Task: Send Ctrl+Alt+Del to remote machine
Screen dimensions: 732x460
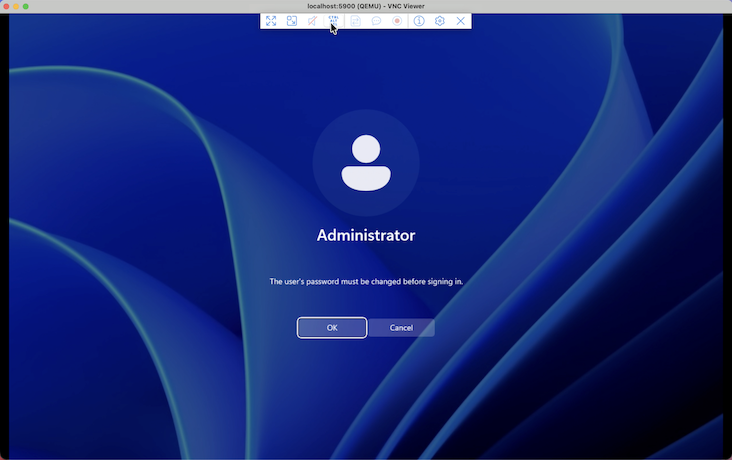Action: coord(333,21)
